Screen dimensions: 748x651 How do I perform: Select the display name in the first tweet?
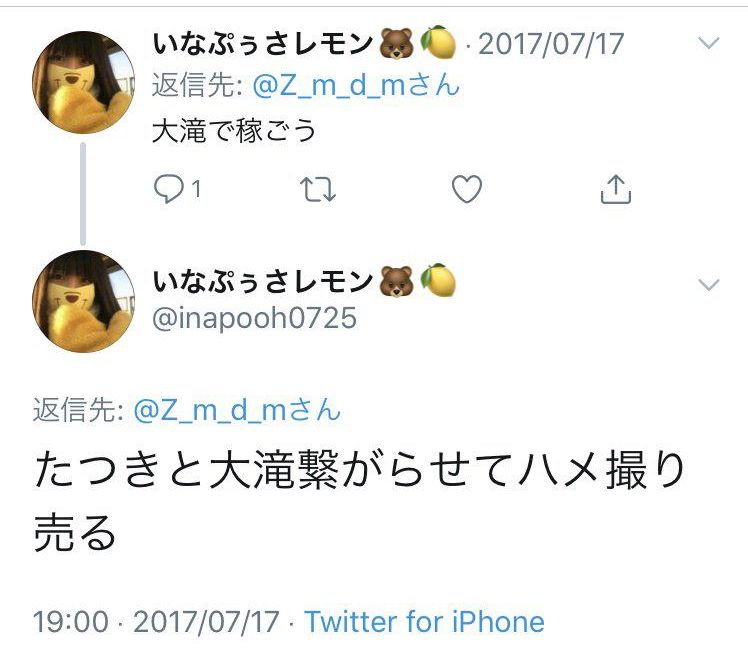click(262, 43)
